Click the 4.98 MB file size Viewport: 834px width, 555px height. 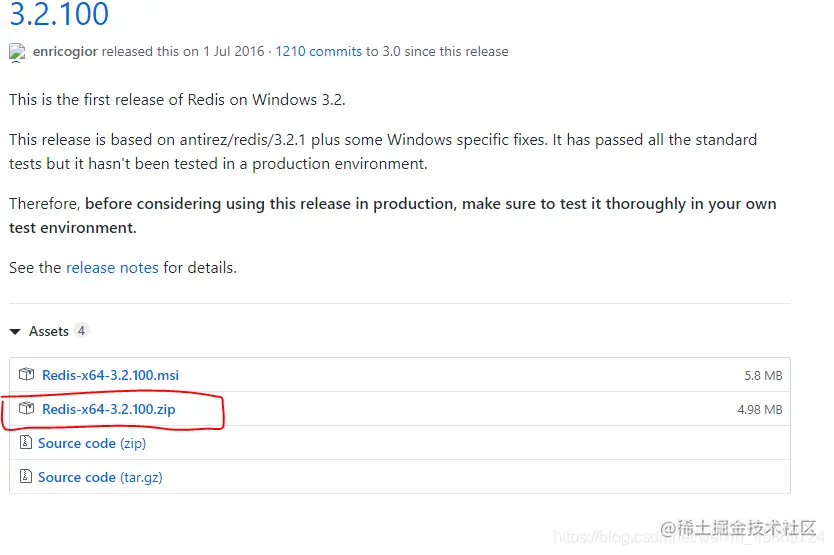coord(760,410)
